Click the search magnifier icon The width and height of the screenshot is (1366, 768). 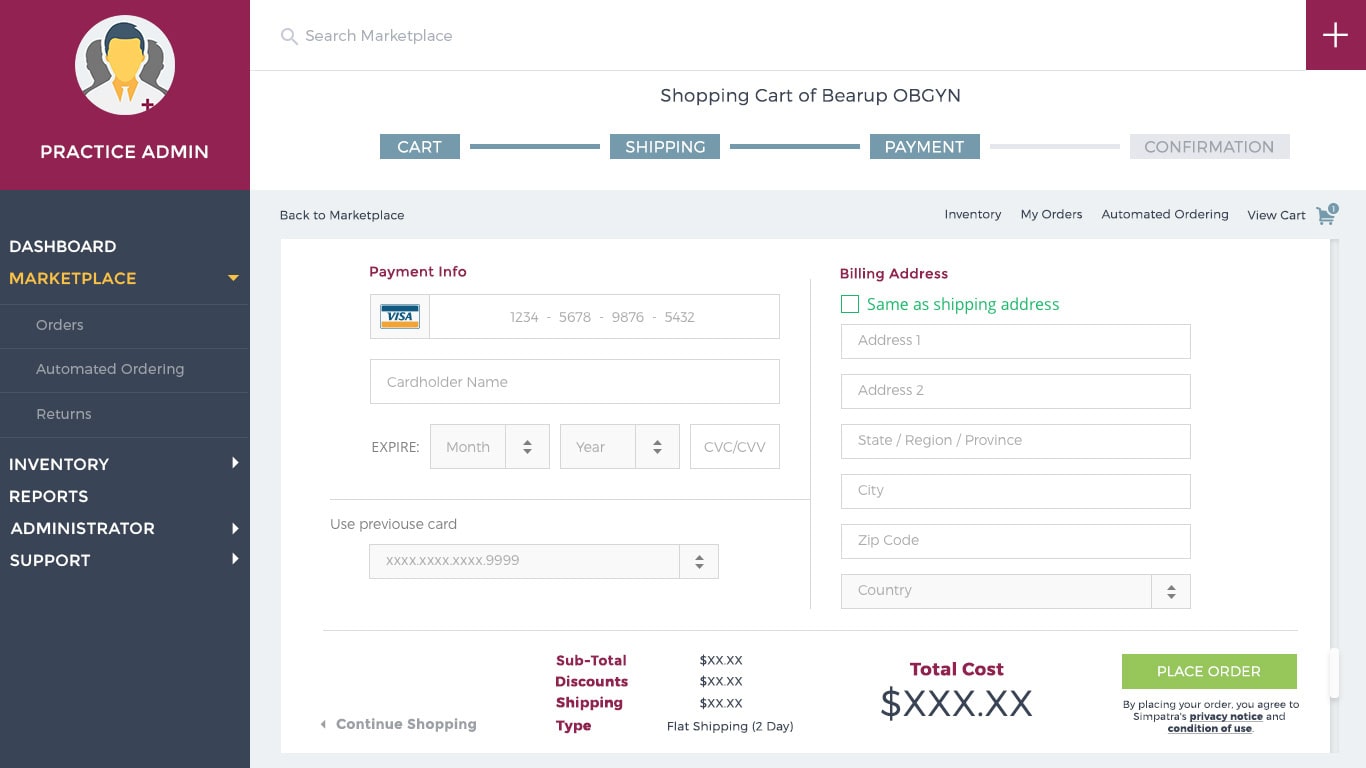coord(289,37)
